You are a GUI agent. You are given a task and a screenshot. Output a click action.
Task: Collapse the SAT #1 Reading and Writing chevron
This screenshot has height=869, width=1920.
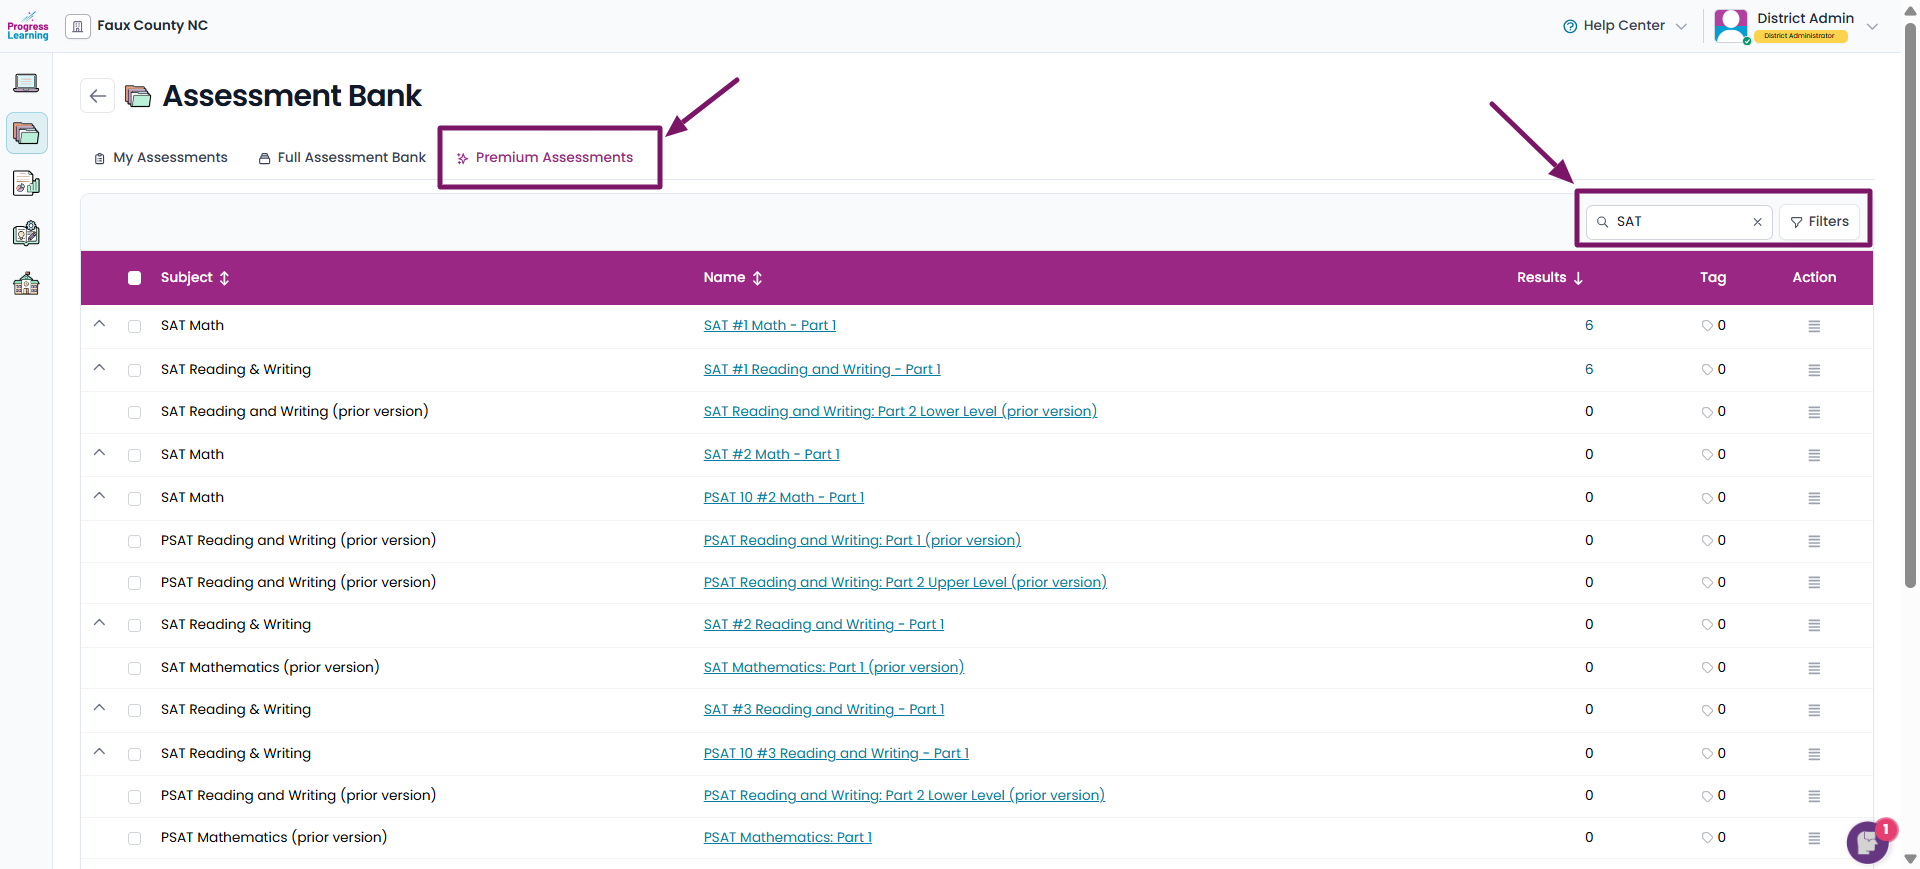(x=99, y=368)
